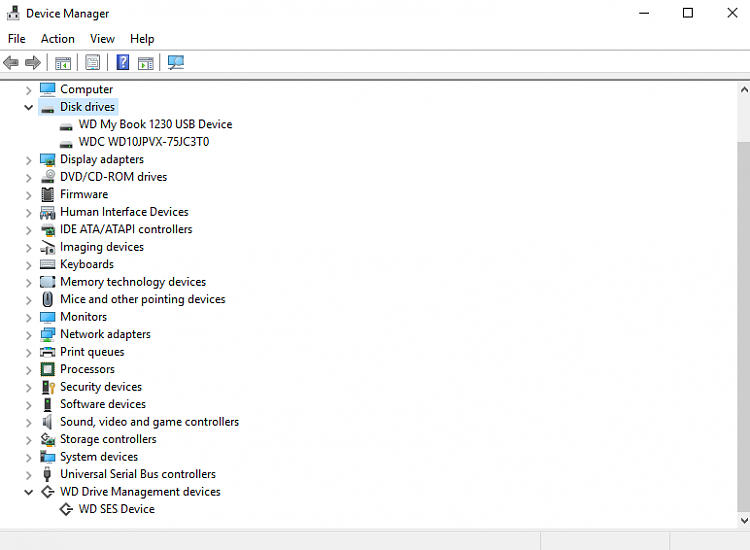Viewport: 750px width, 550px height.
Task: Select WD My Book 1230 USB Device
Action: (x=155, y=124)
